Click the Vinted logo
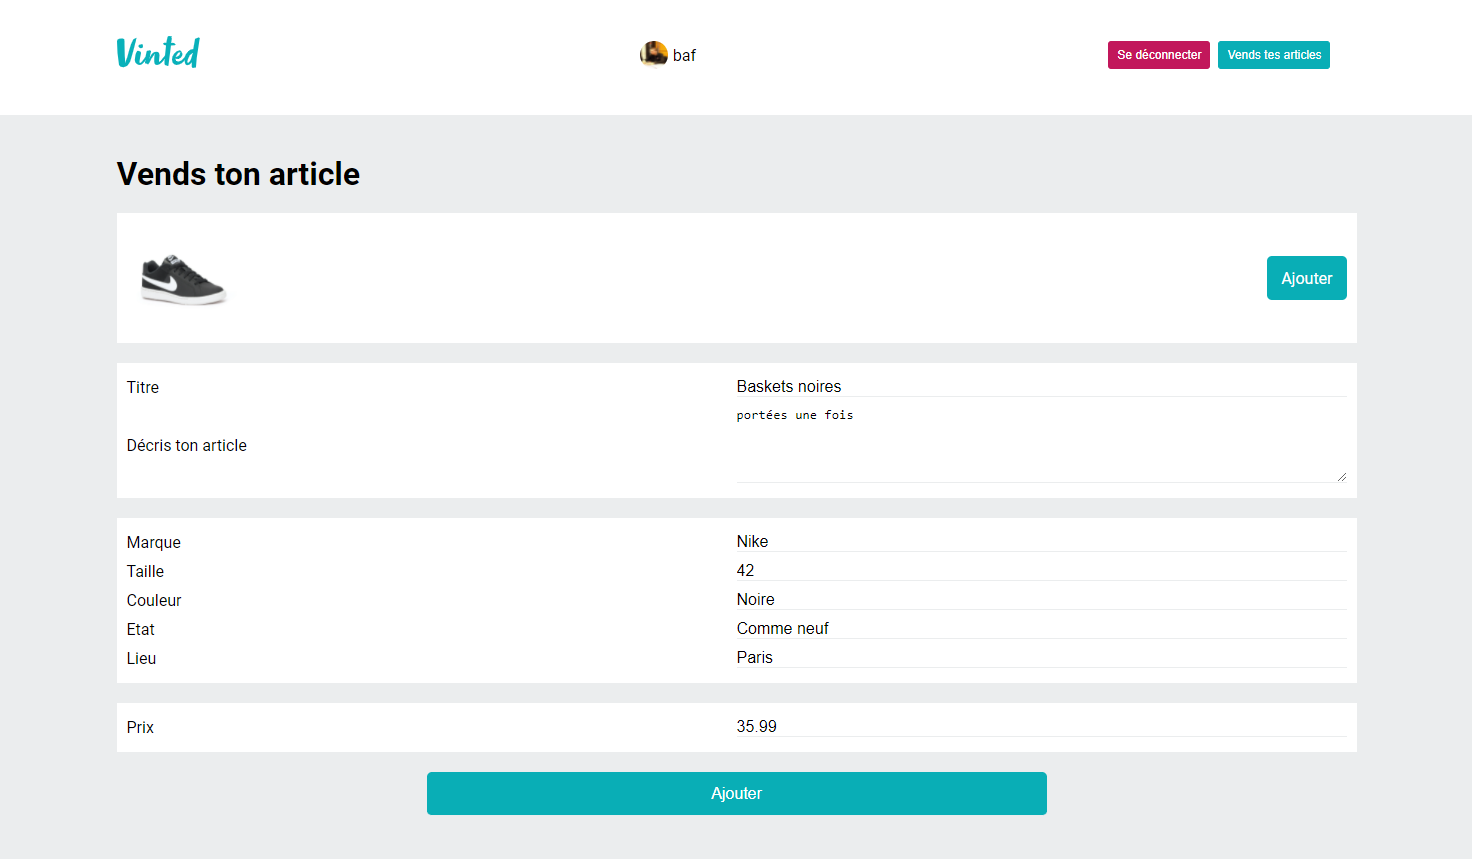The height and width of the screenshot is (859, 1472). coord(157,51)
